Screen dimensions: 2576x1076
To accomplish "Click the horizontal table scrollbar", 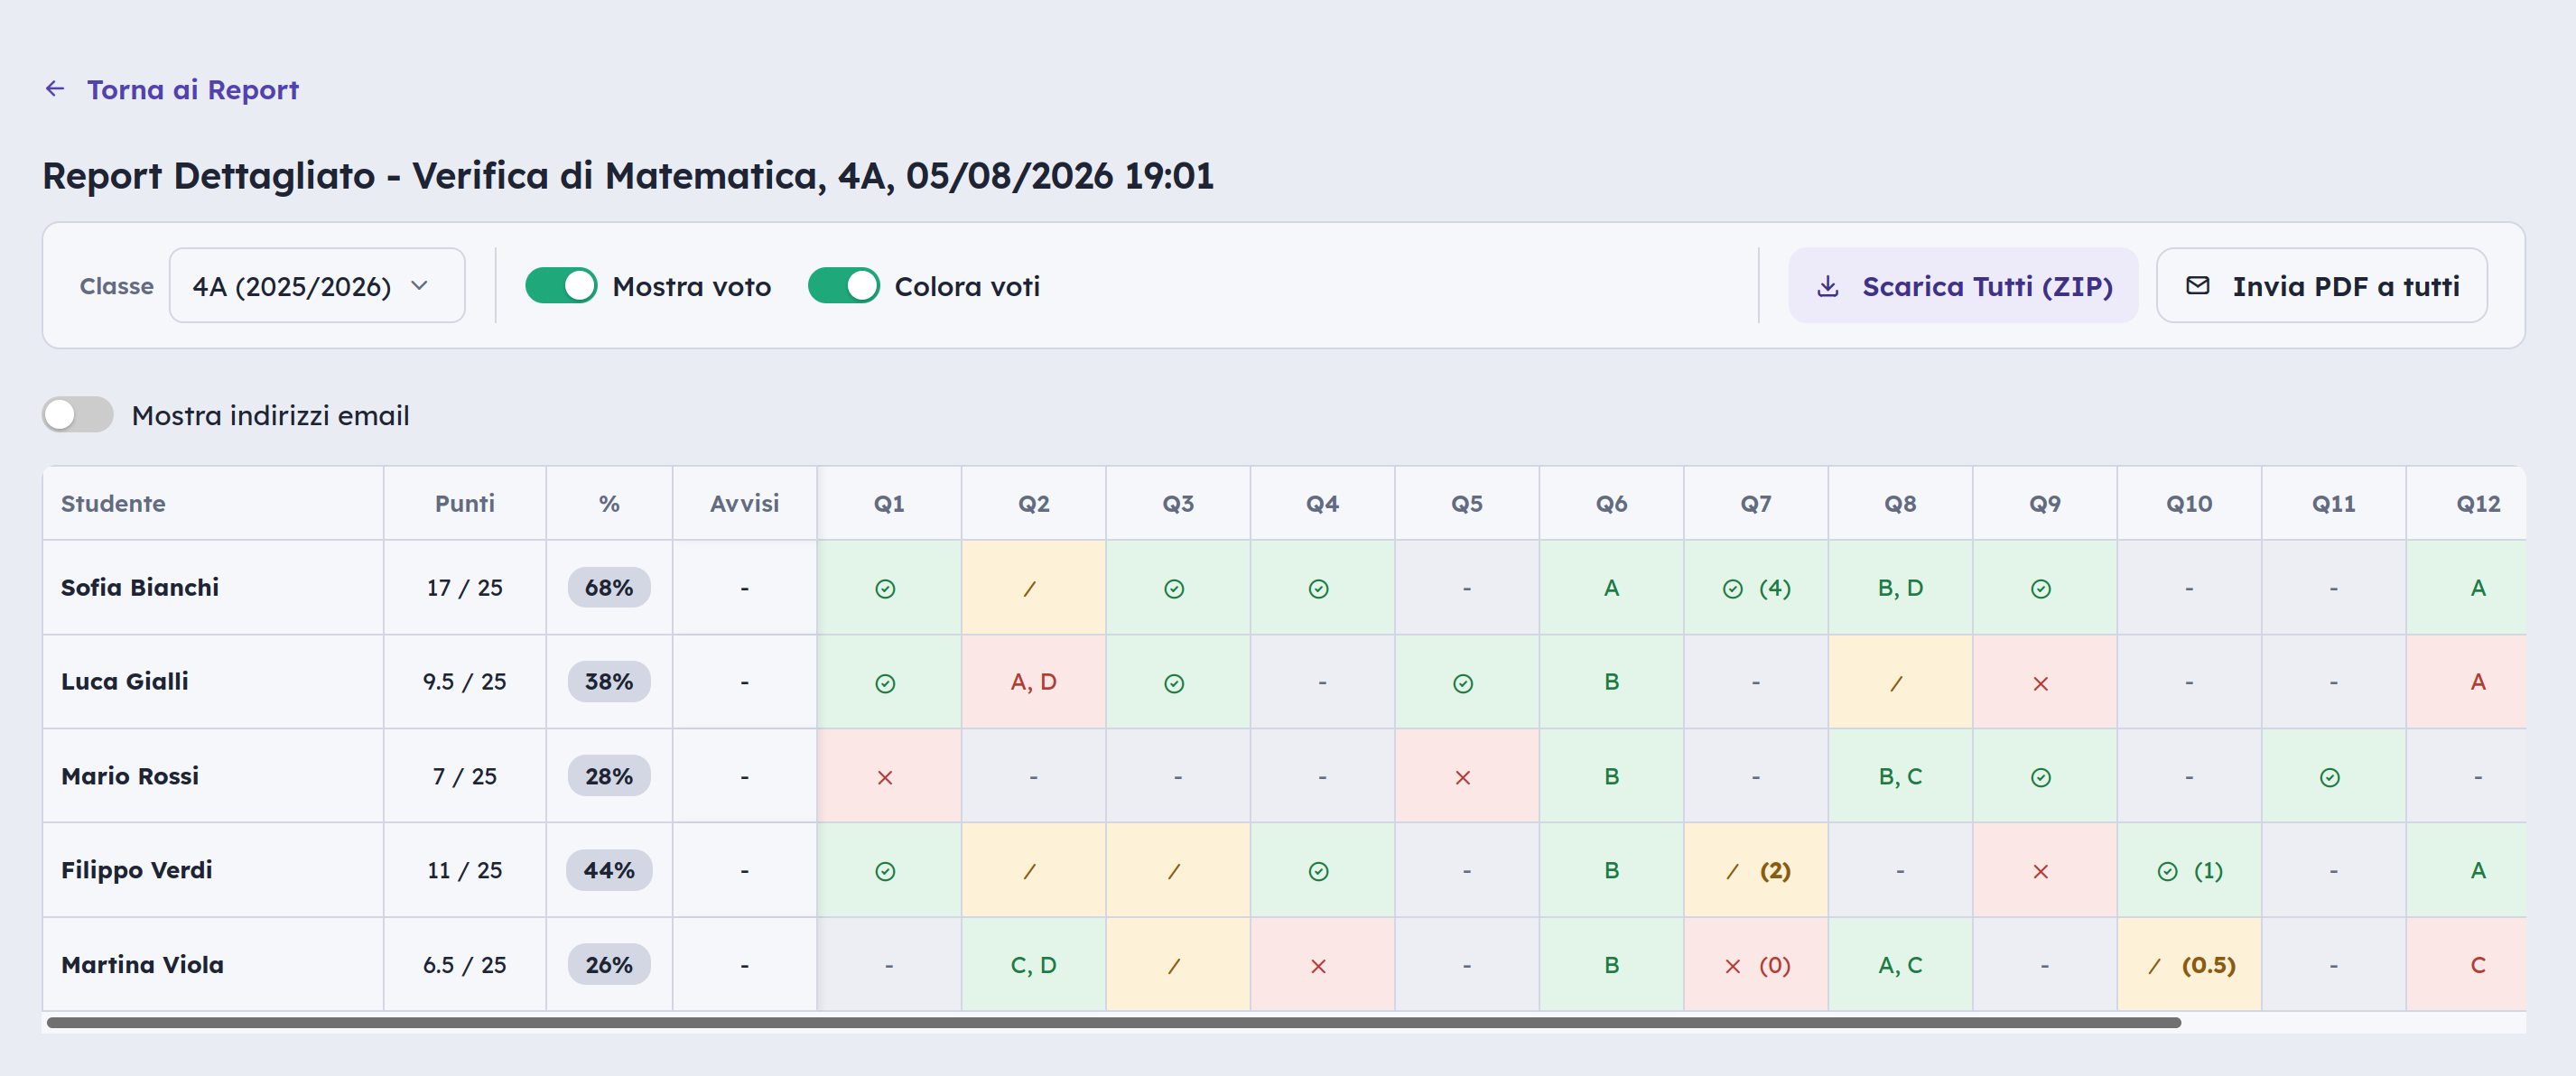I will pyautogui.click(x=1113, y=1023).
